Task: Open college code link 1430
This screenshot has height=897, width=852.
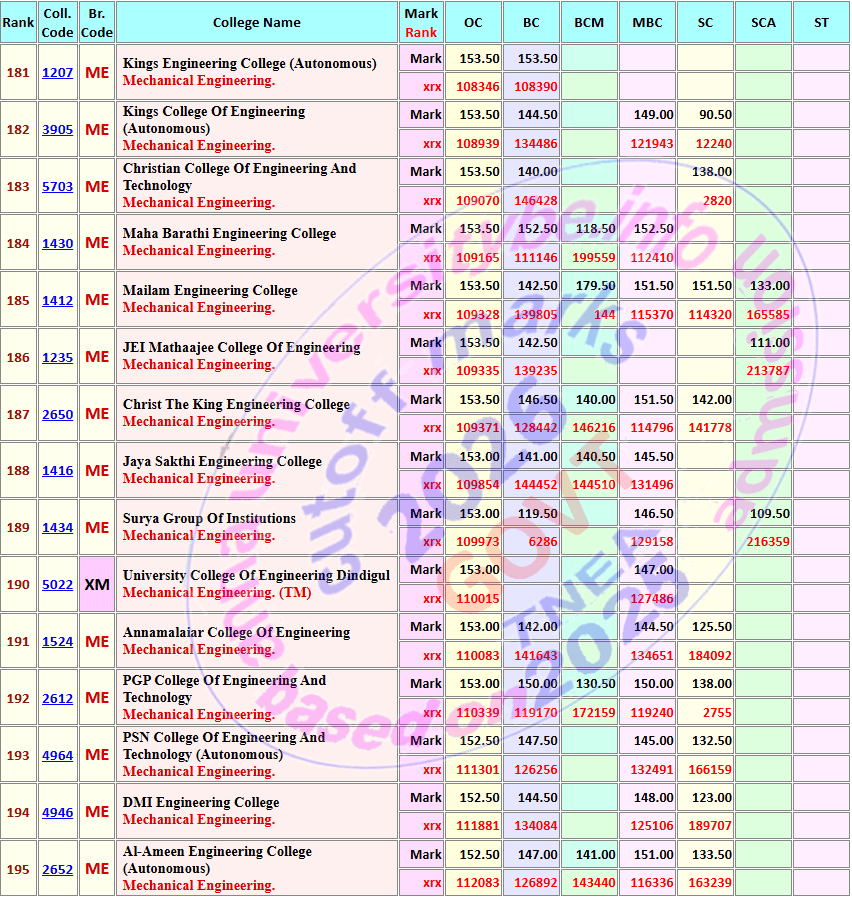Action: point(57,243)
